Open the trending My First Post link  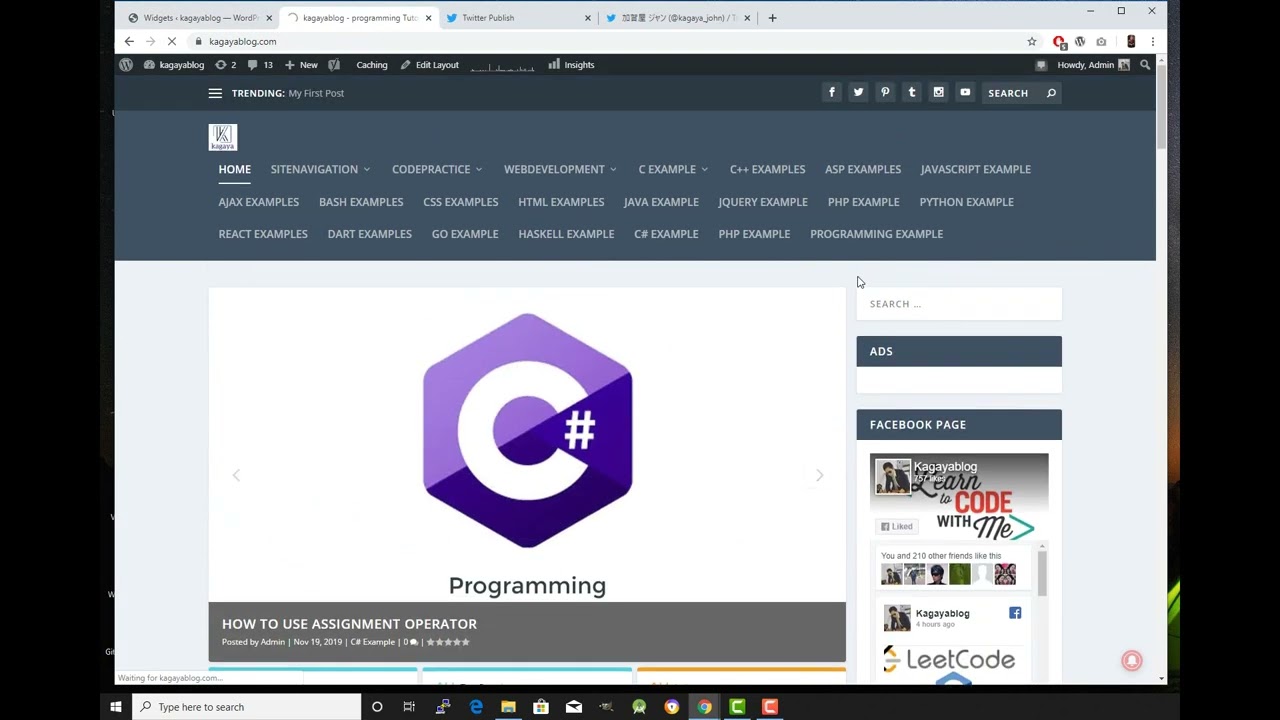(x=316, y=93)
